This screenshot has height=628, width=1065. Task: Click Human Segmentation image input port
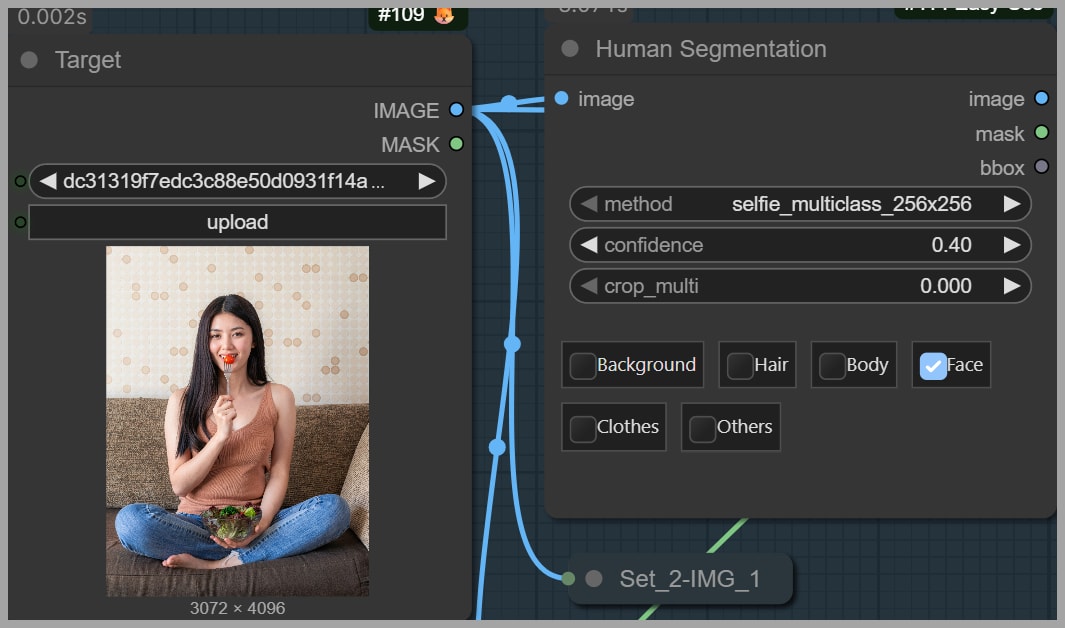561,98
